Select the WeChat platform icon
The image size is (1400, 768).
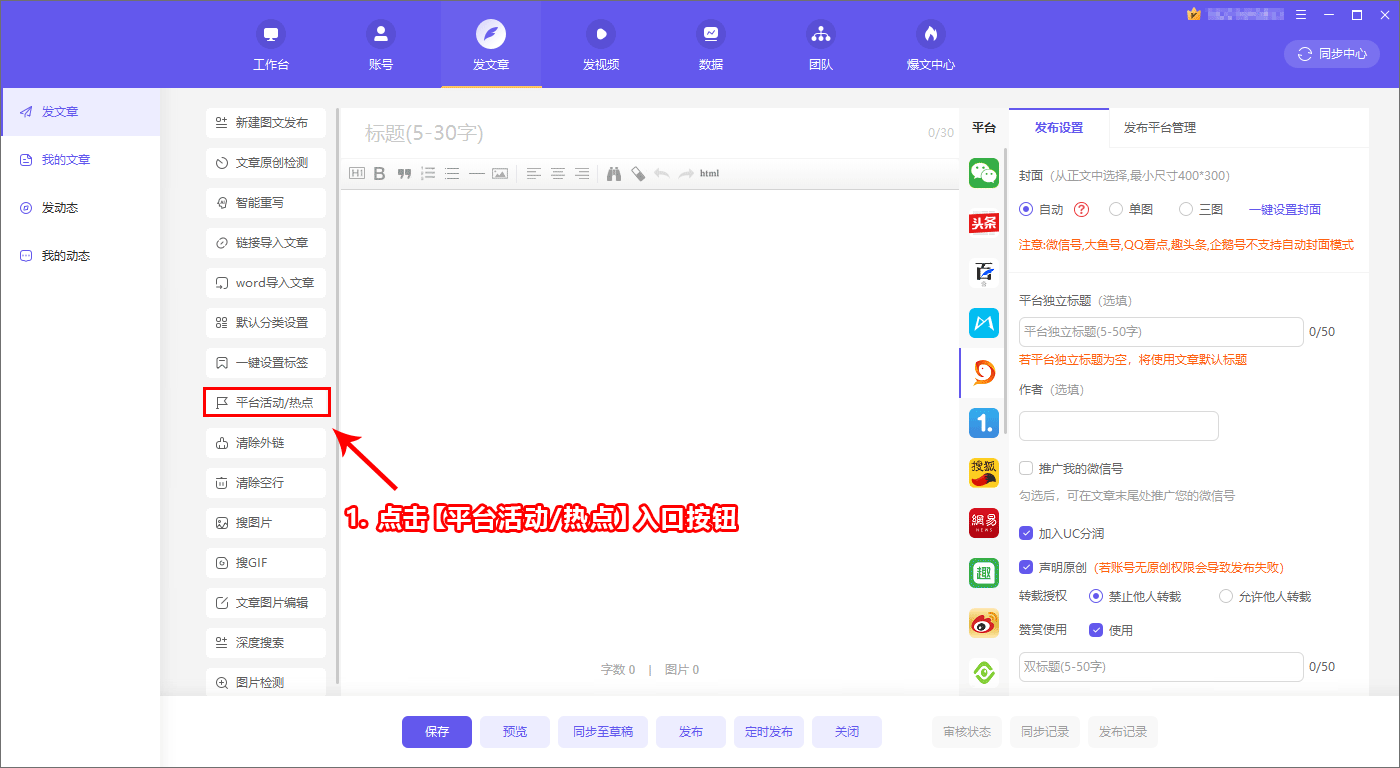point(983,172)
